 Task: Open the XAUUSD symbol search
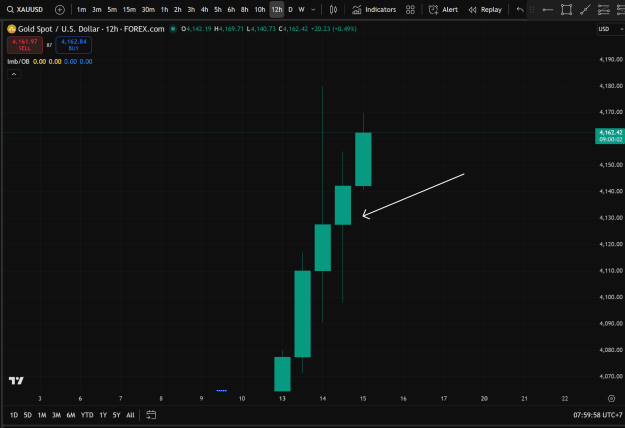[25, 10]
